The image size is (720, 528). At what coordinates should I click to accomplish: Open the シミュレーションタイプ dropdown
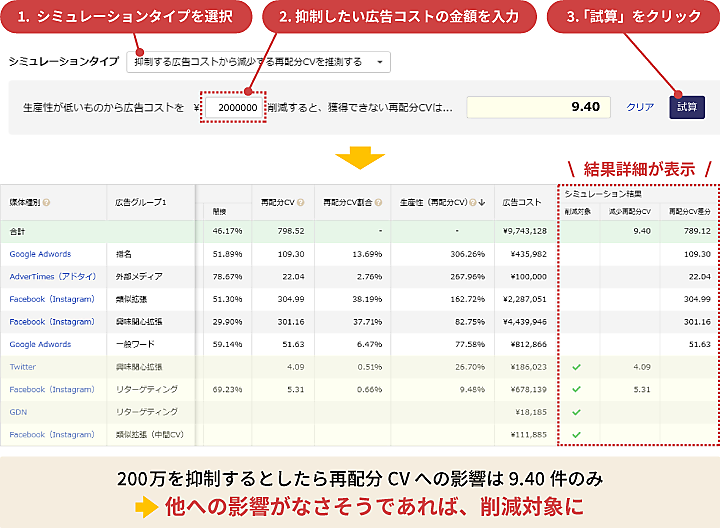pyautogui.click(x=258, y=62)
